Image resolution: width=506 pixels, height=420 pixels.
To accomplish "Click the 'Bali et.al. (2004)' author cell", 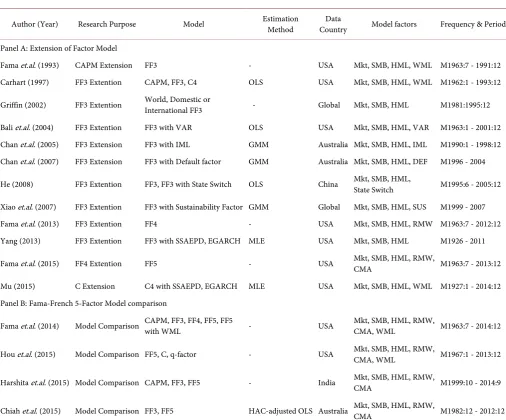I will tap(27, 128).
